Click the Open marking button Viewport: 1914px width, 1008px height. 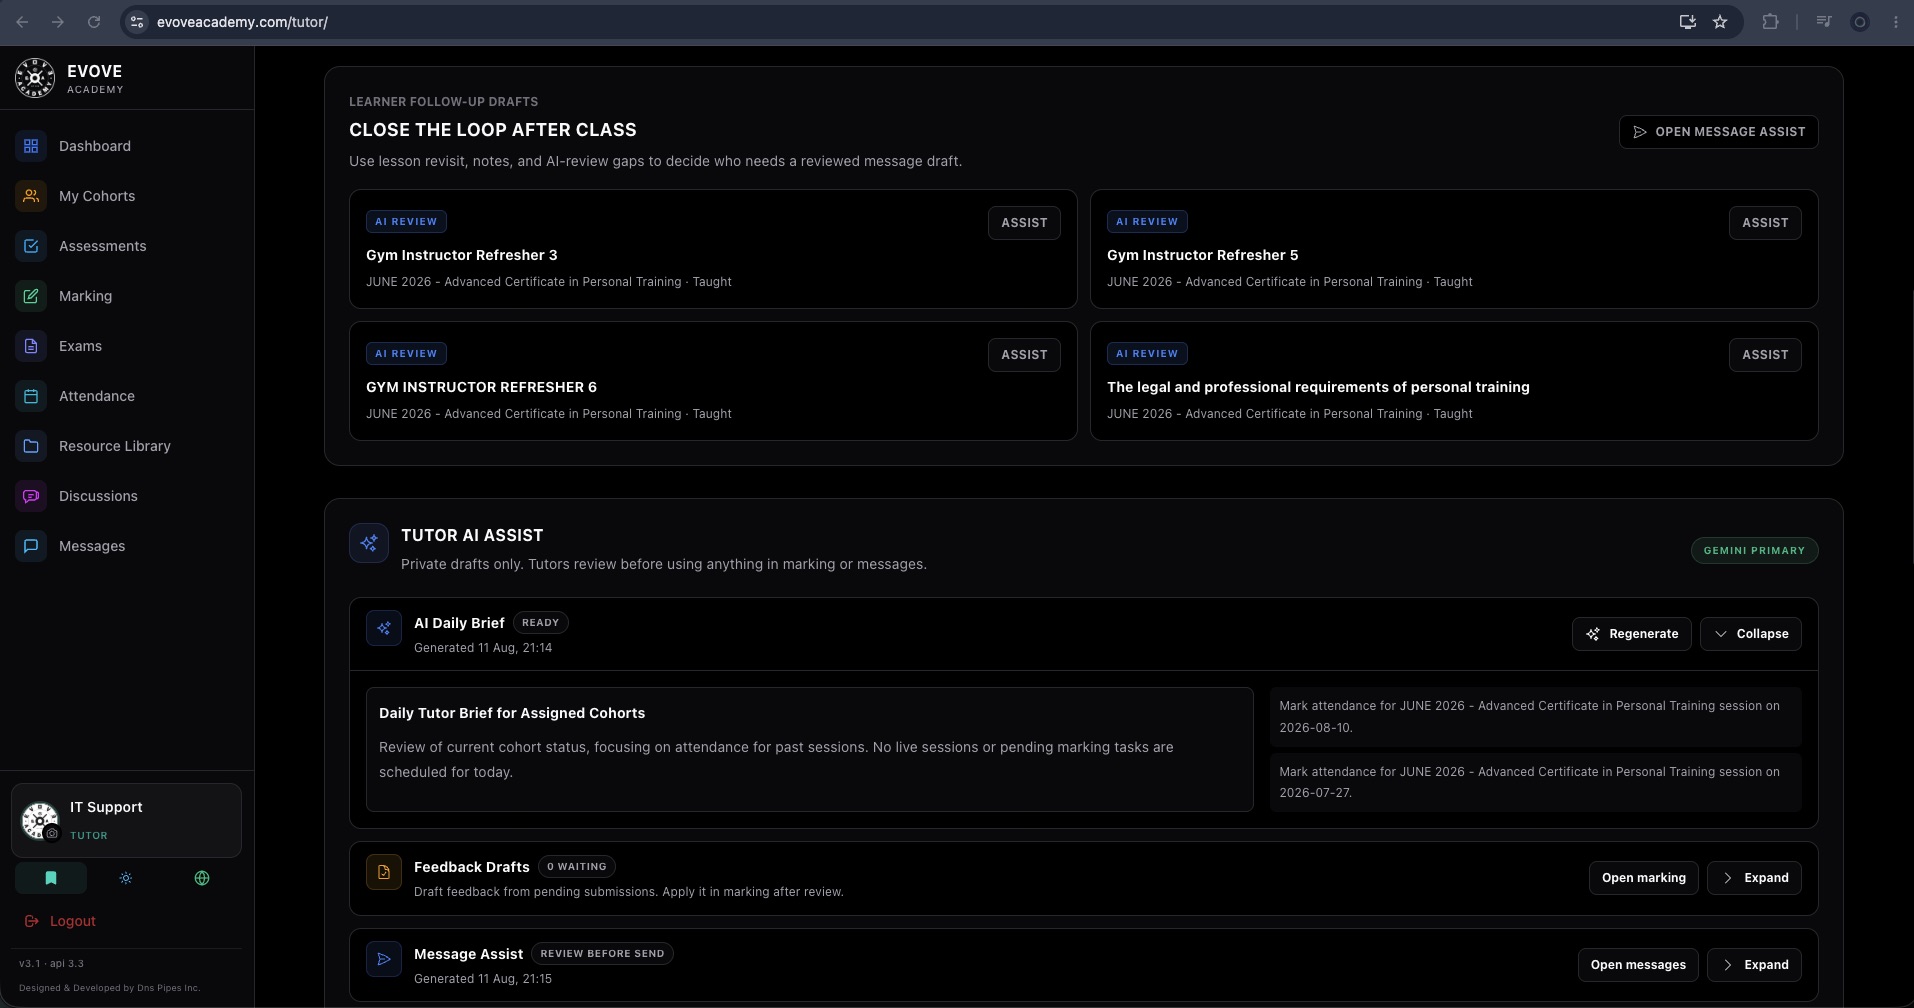1643,878
